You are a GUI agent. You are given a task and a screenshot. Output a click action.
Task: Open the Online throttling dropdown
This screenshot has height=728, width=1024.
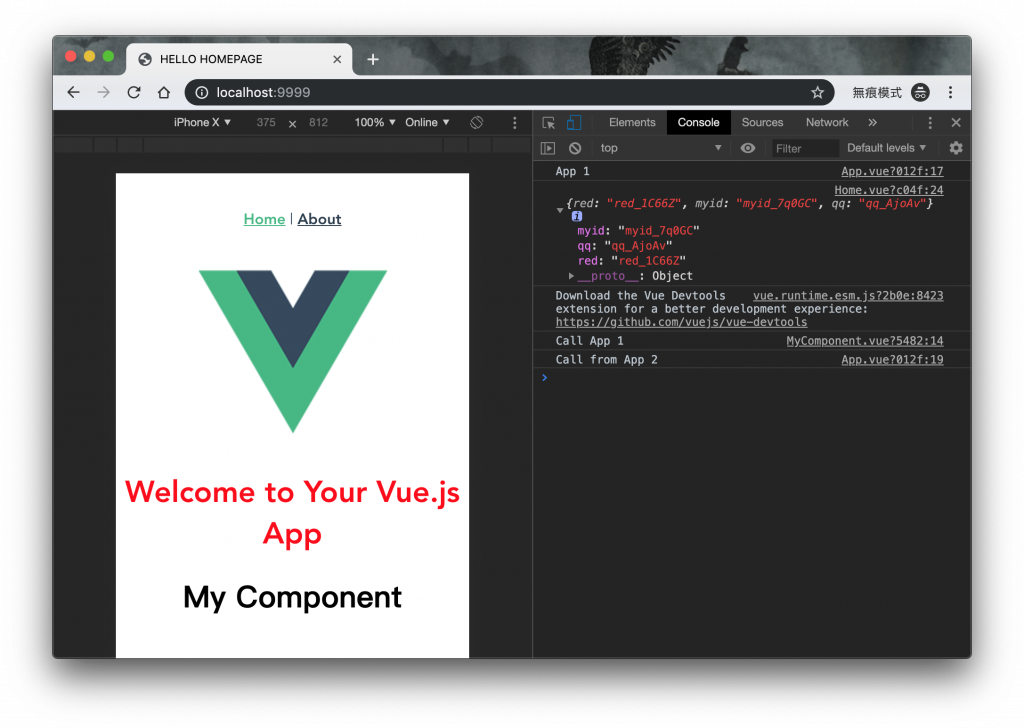(427, 123)
